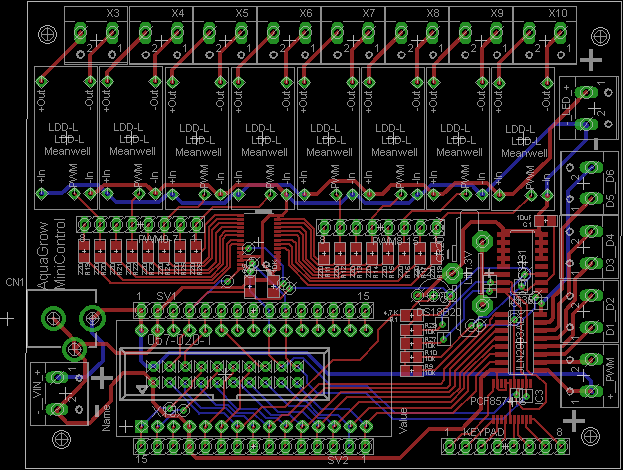Screen dimensions: 623x470
Task: Select the CN1 power jack label
Action: point(15,282)
